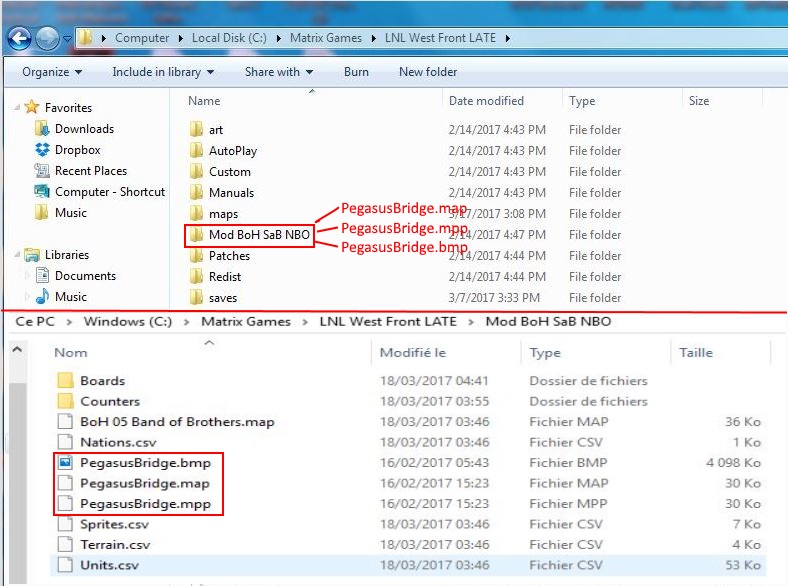Image resolution: width=788 pixels, height=586 pixels.
Task: Sort by Name column header
Action: pos(204,101)
